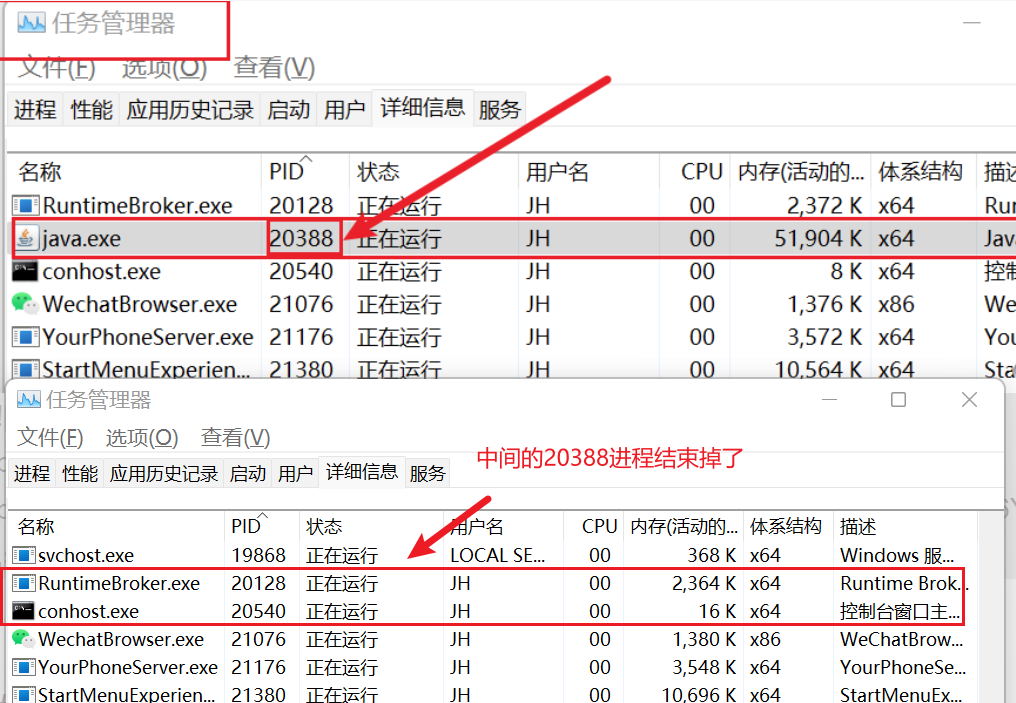Sort by 名称 column in lower window

[x=116, y=526]
